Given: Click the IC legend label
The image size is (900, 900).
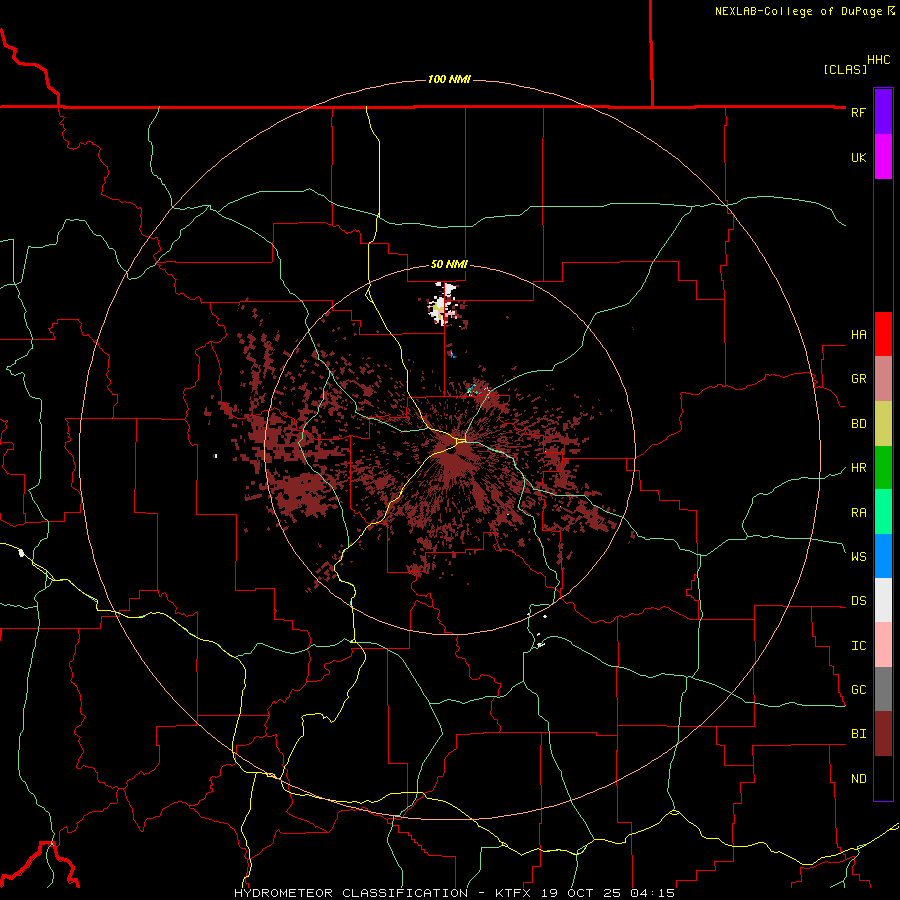Looking at the screenshot, I should (x=858, y=646).
